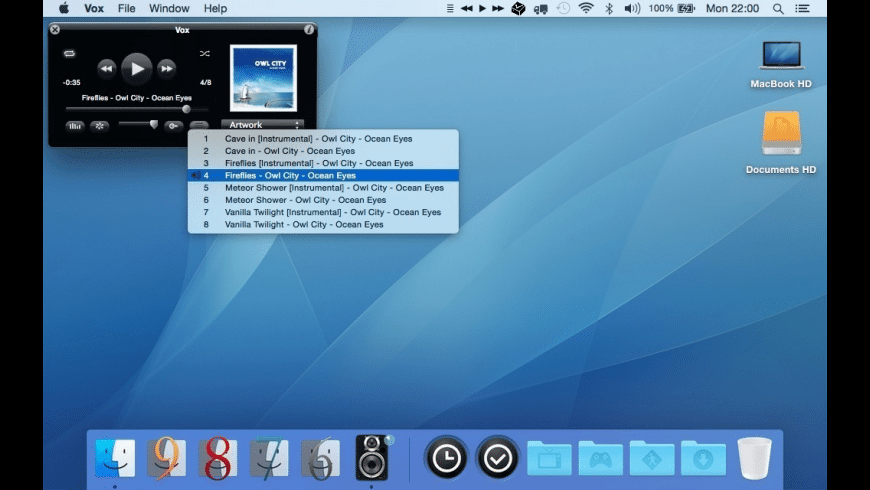The height and width of the screenshot is (490, 870).
Task: Select track 7 Vanilla Twilight [Instrumental]
Action: click(x=323, y=212)
